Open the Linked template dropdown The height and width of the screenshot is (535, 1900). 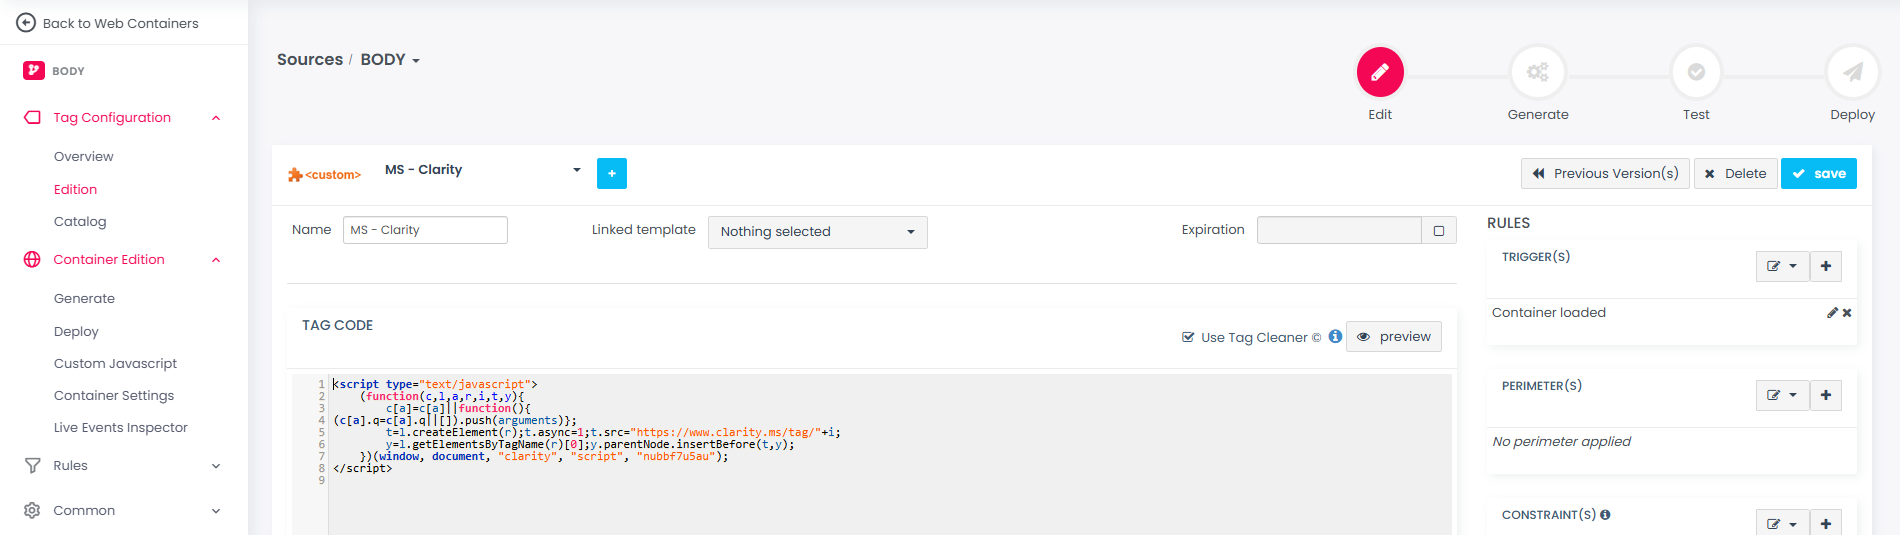click(x=817, y=232)
